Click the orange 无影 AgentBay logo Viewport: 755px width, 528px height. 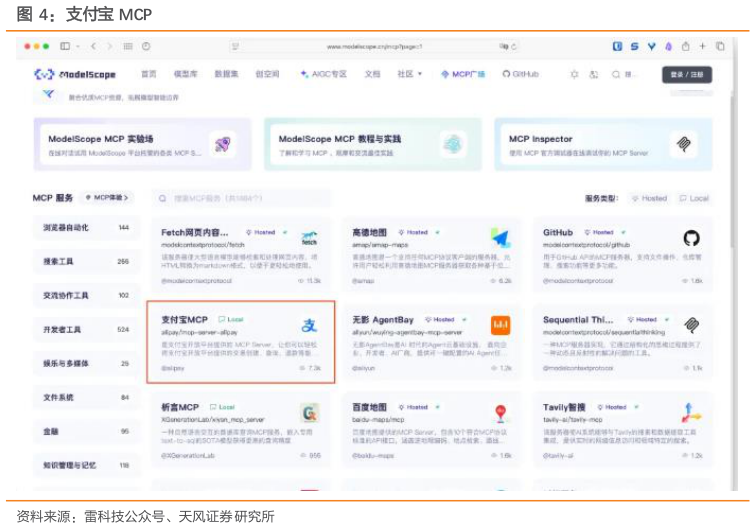pyautogui.click(x=500, y=325)
